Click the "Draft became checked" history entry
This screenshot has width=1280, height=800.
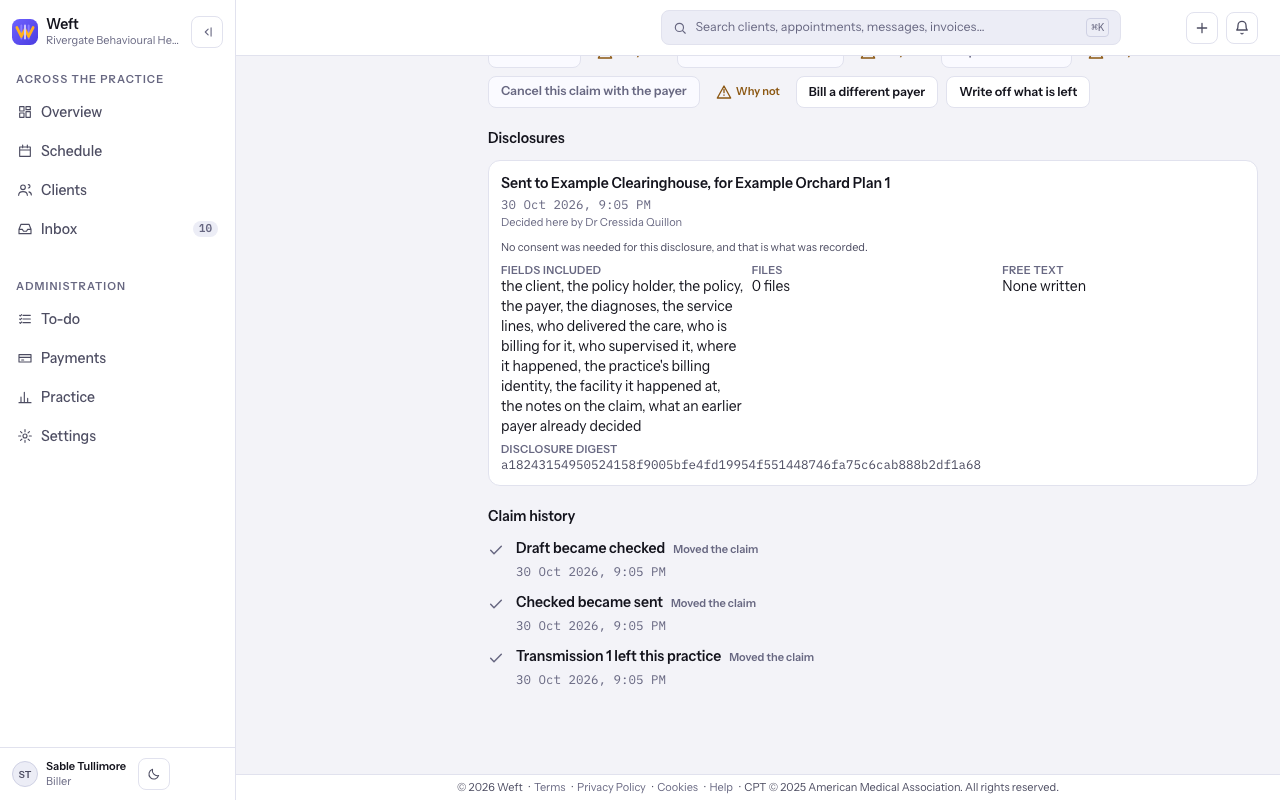(x=590, y=548)
